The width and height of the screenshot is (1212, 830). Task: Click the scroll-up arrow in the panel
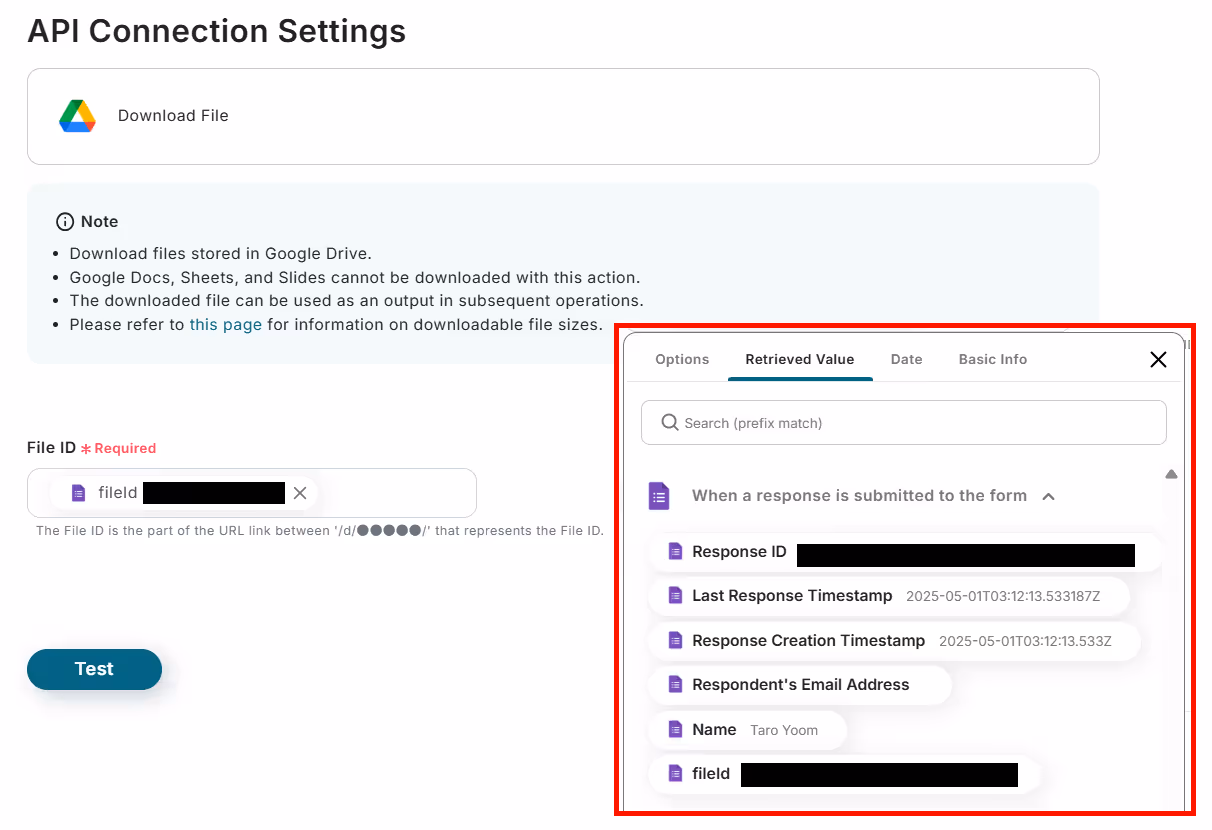1171,474
